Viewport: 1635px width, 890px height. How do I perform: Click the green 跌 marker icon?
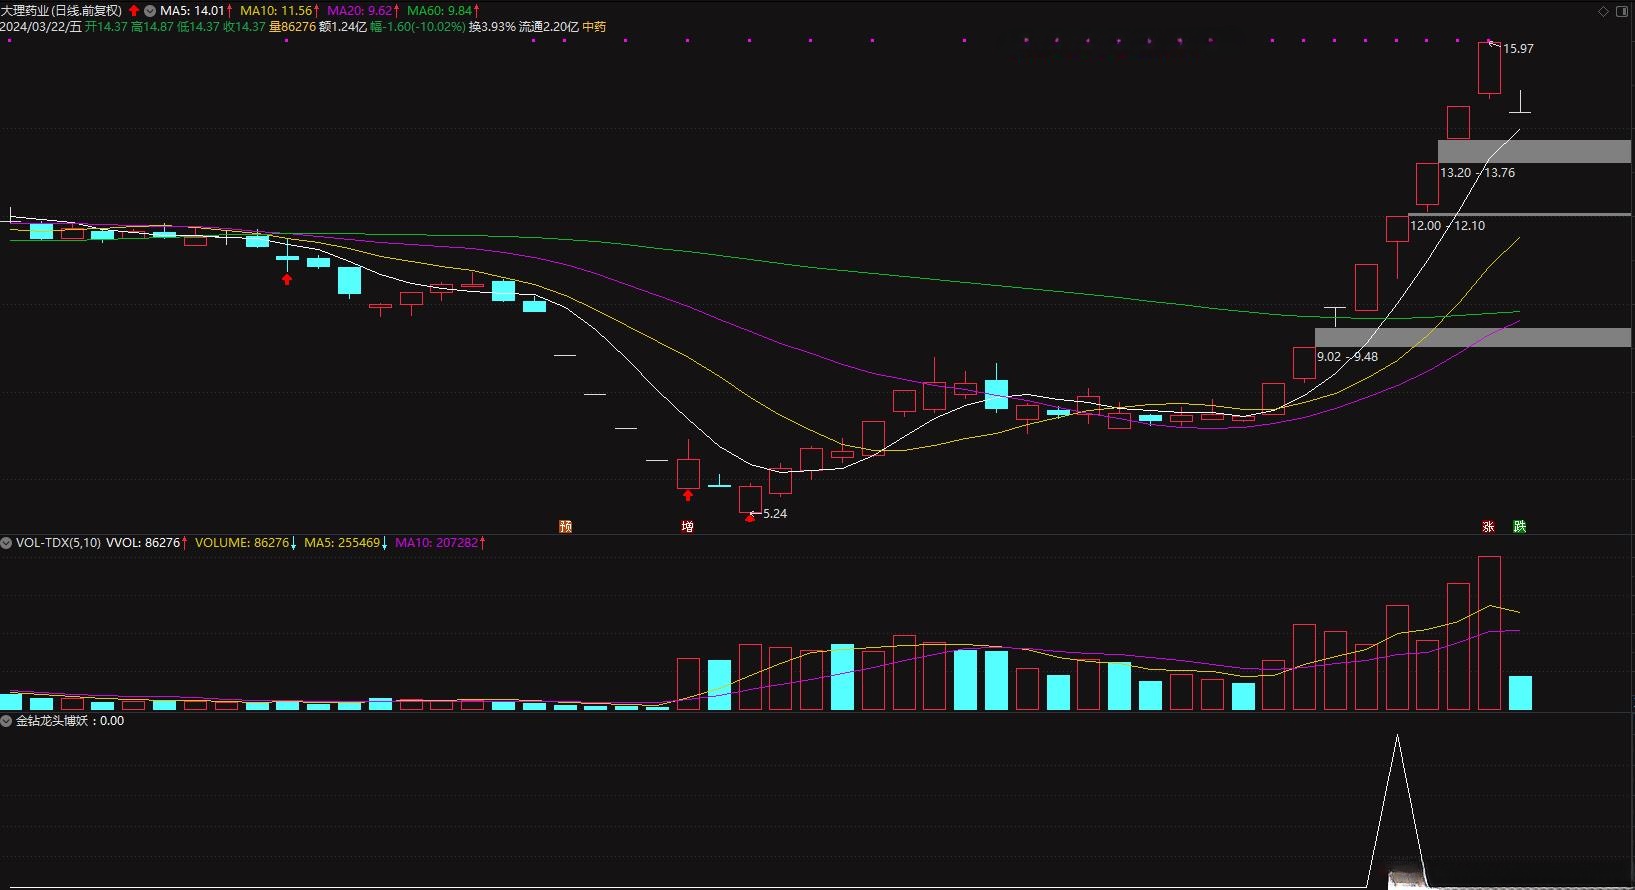(x=1519, y=527)
